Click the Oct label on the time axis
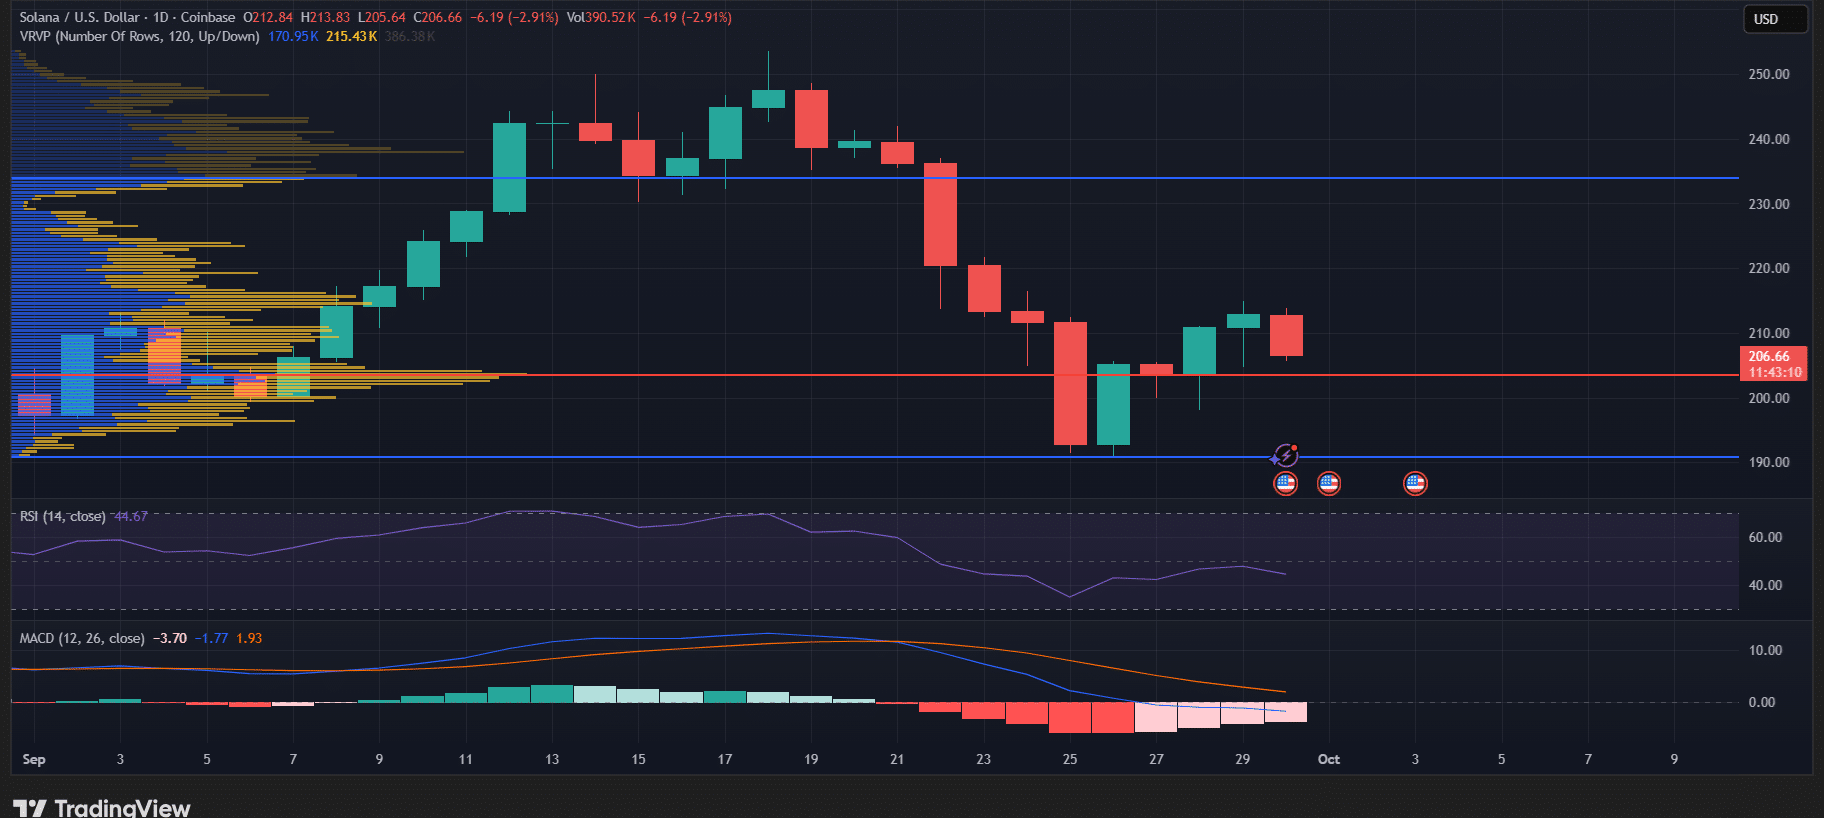The width and height of the screenshot is (1824, 818). click(x=1328, y=759)
